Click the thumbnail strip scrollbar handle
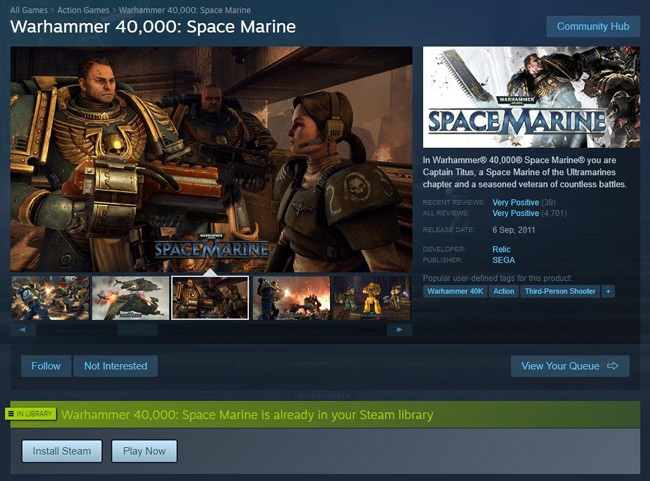This screenshot has width=650, height=481. [x=138, y=330]
